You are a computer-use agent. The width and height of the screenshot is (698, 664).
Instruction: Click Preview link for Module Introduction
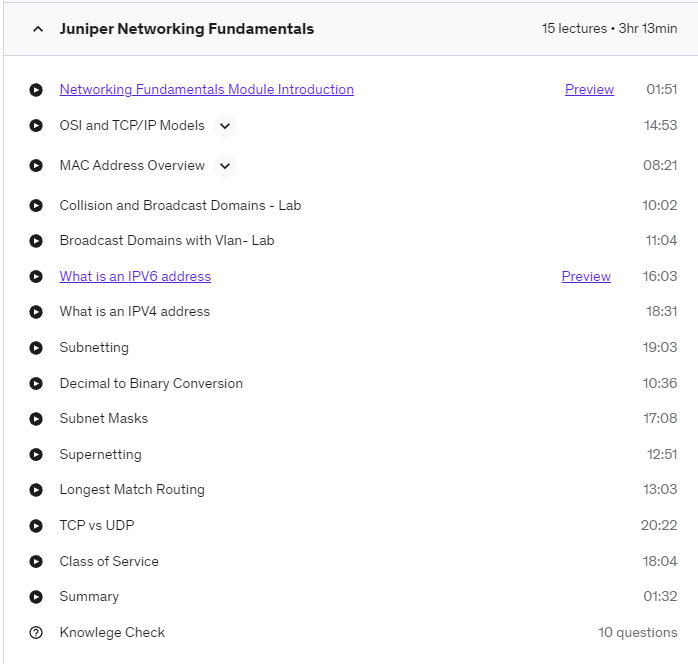coord(589,89)
